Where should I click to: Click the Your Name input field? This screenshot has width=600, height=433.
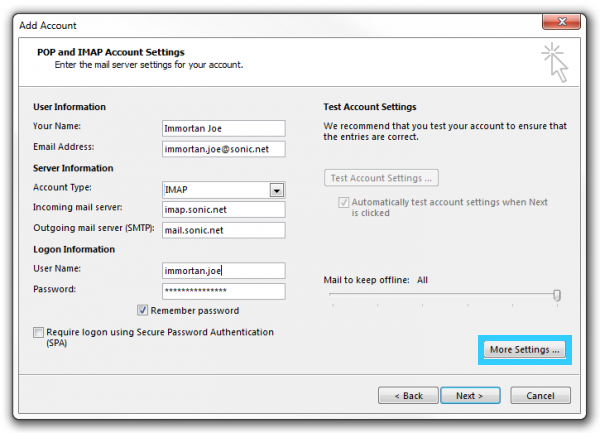coord(223,129)
